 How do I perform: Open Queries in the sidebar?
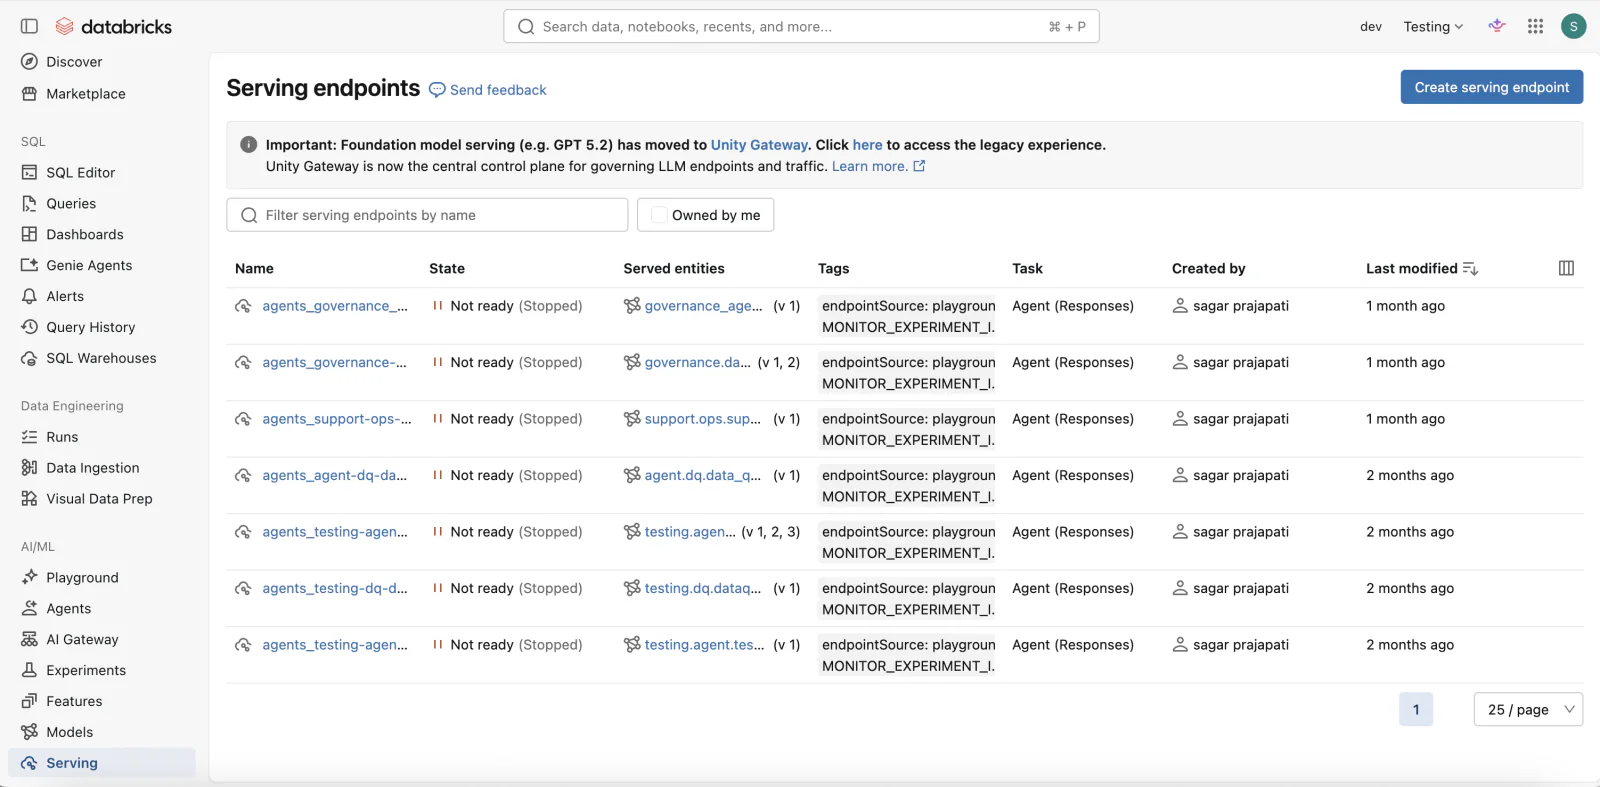71,203
